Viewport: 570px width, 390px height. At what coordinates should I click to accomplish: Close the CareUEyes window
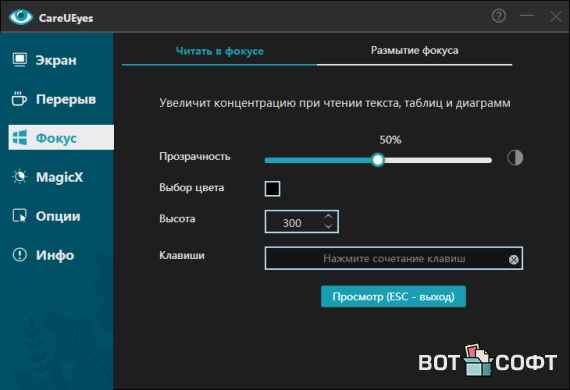[x=555, y=16]
